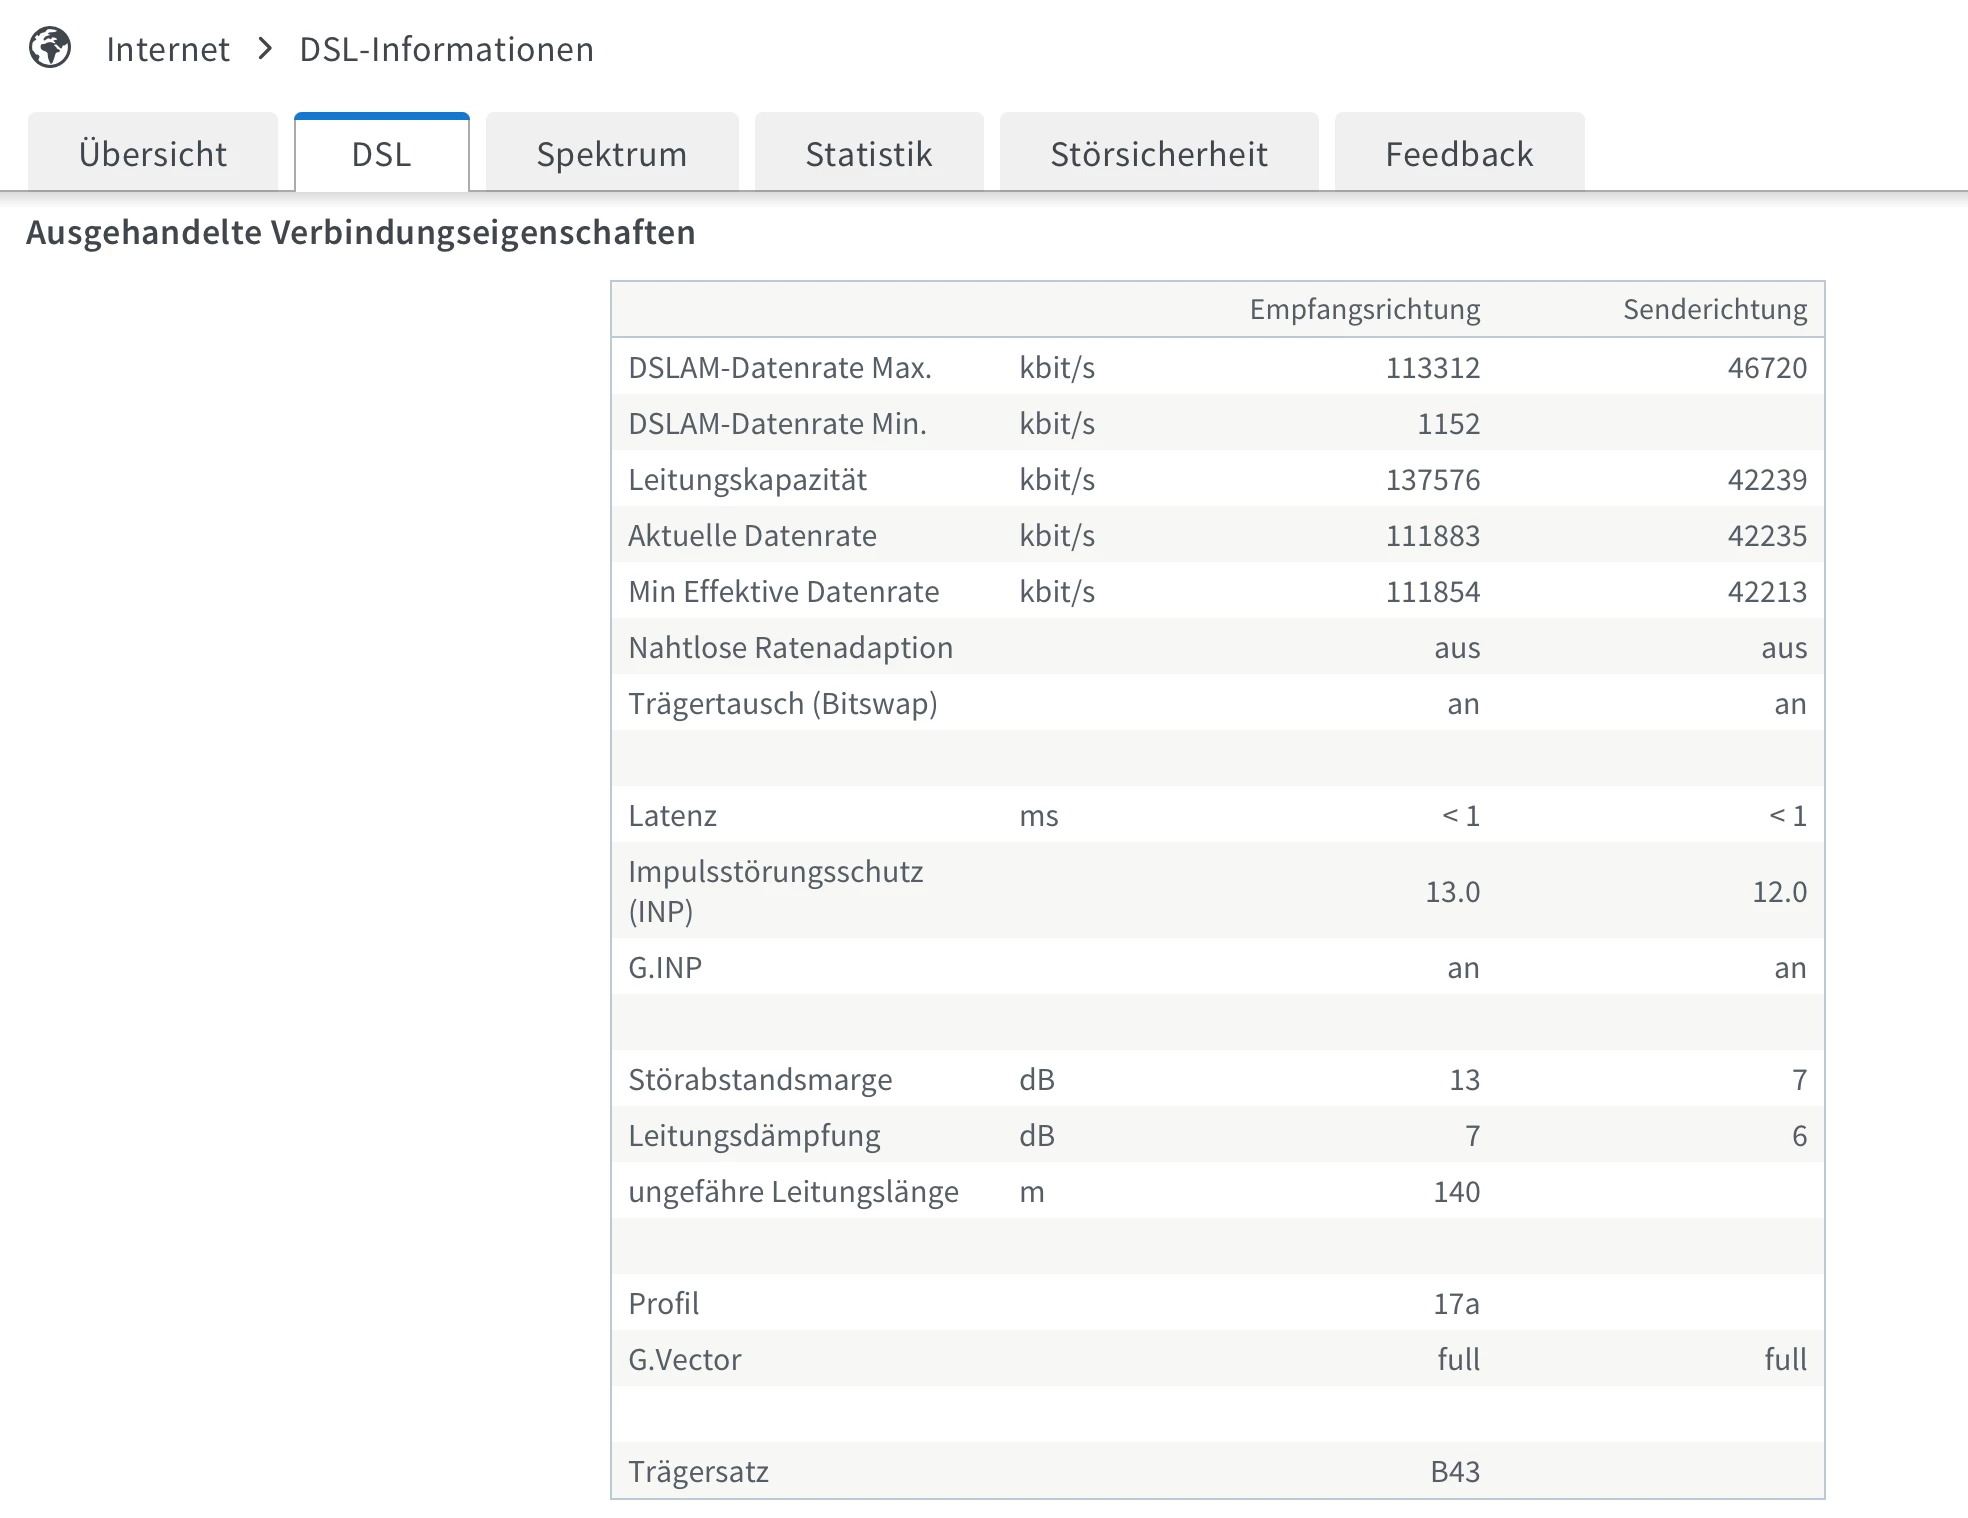The height and width of the screenshot is (1518, 1968).
Task: Click the Senderichtung column header
Action: click(x=1714, y=310)
